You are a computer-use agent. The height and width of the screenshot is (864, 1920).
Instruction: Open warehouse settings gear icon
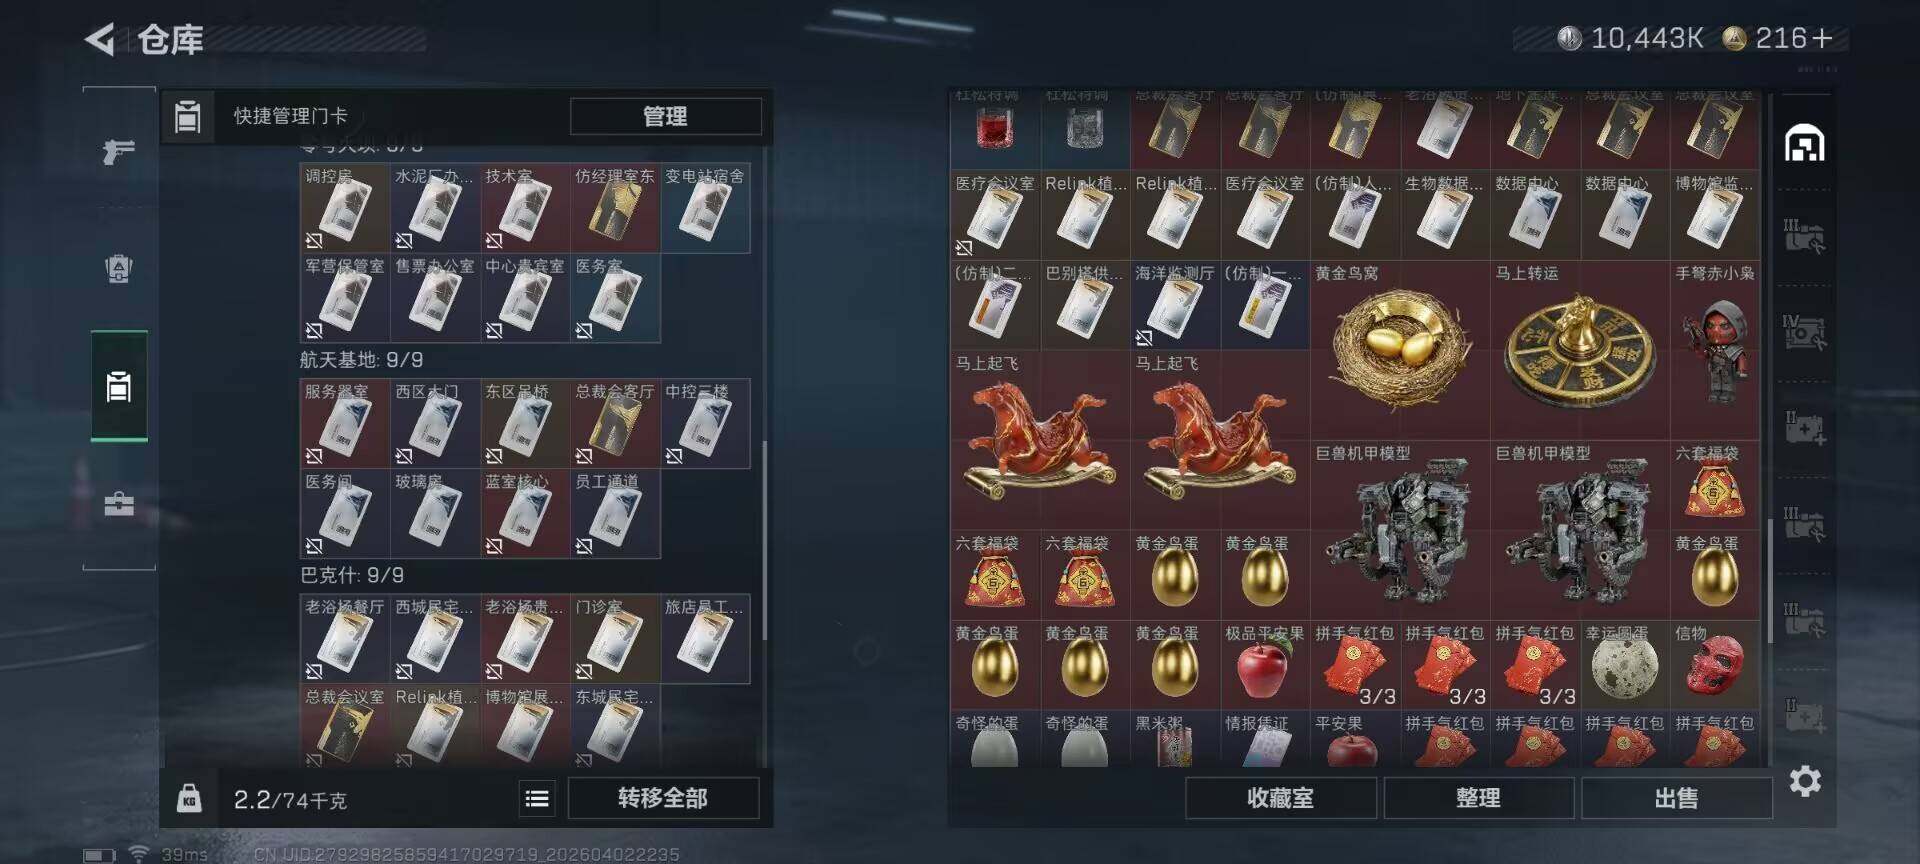click(1804, 781)
